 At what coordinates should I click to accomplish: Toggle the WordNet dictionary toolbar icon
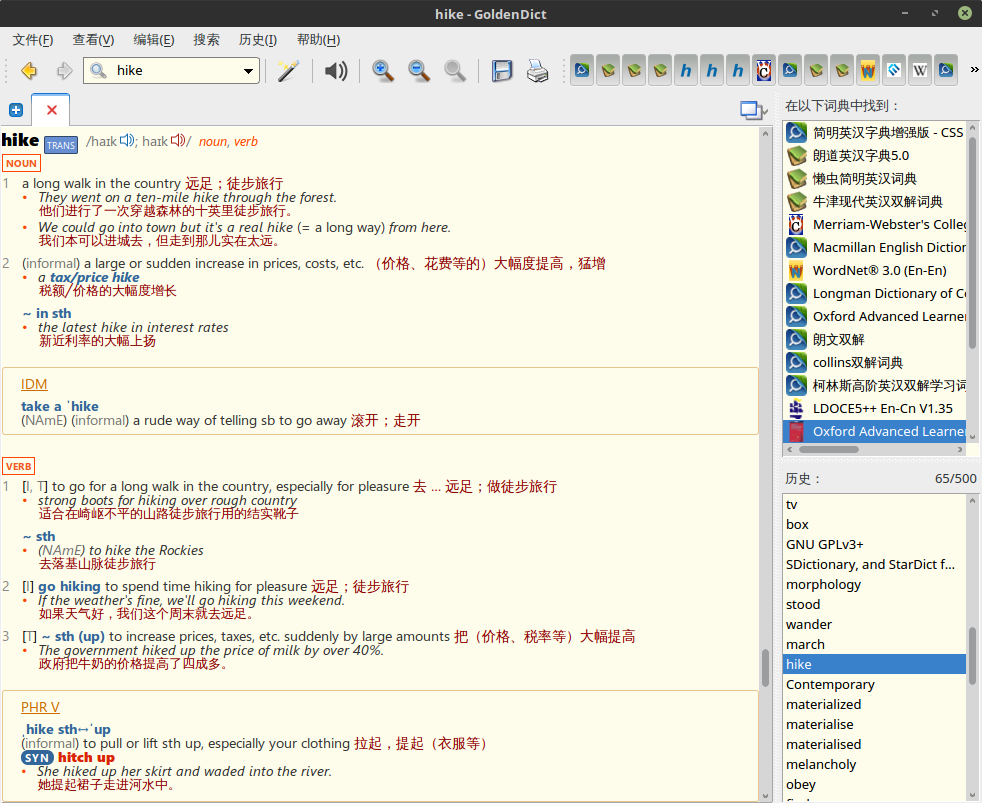[868, 71]
